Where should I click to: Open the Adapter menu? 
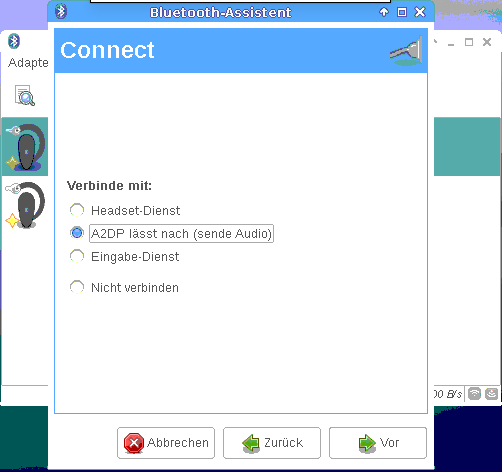(x=28, y=63)
